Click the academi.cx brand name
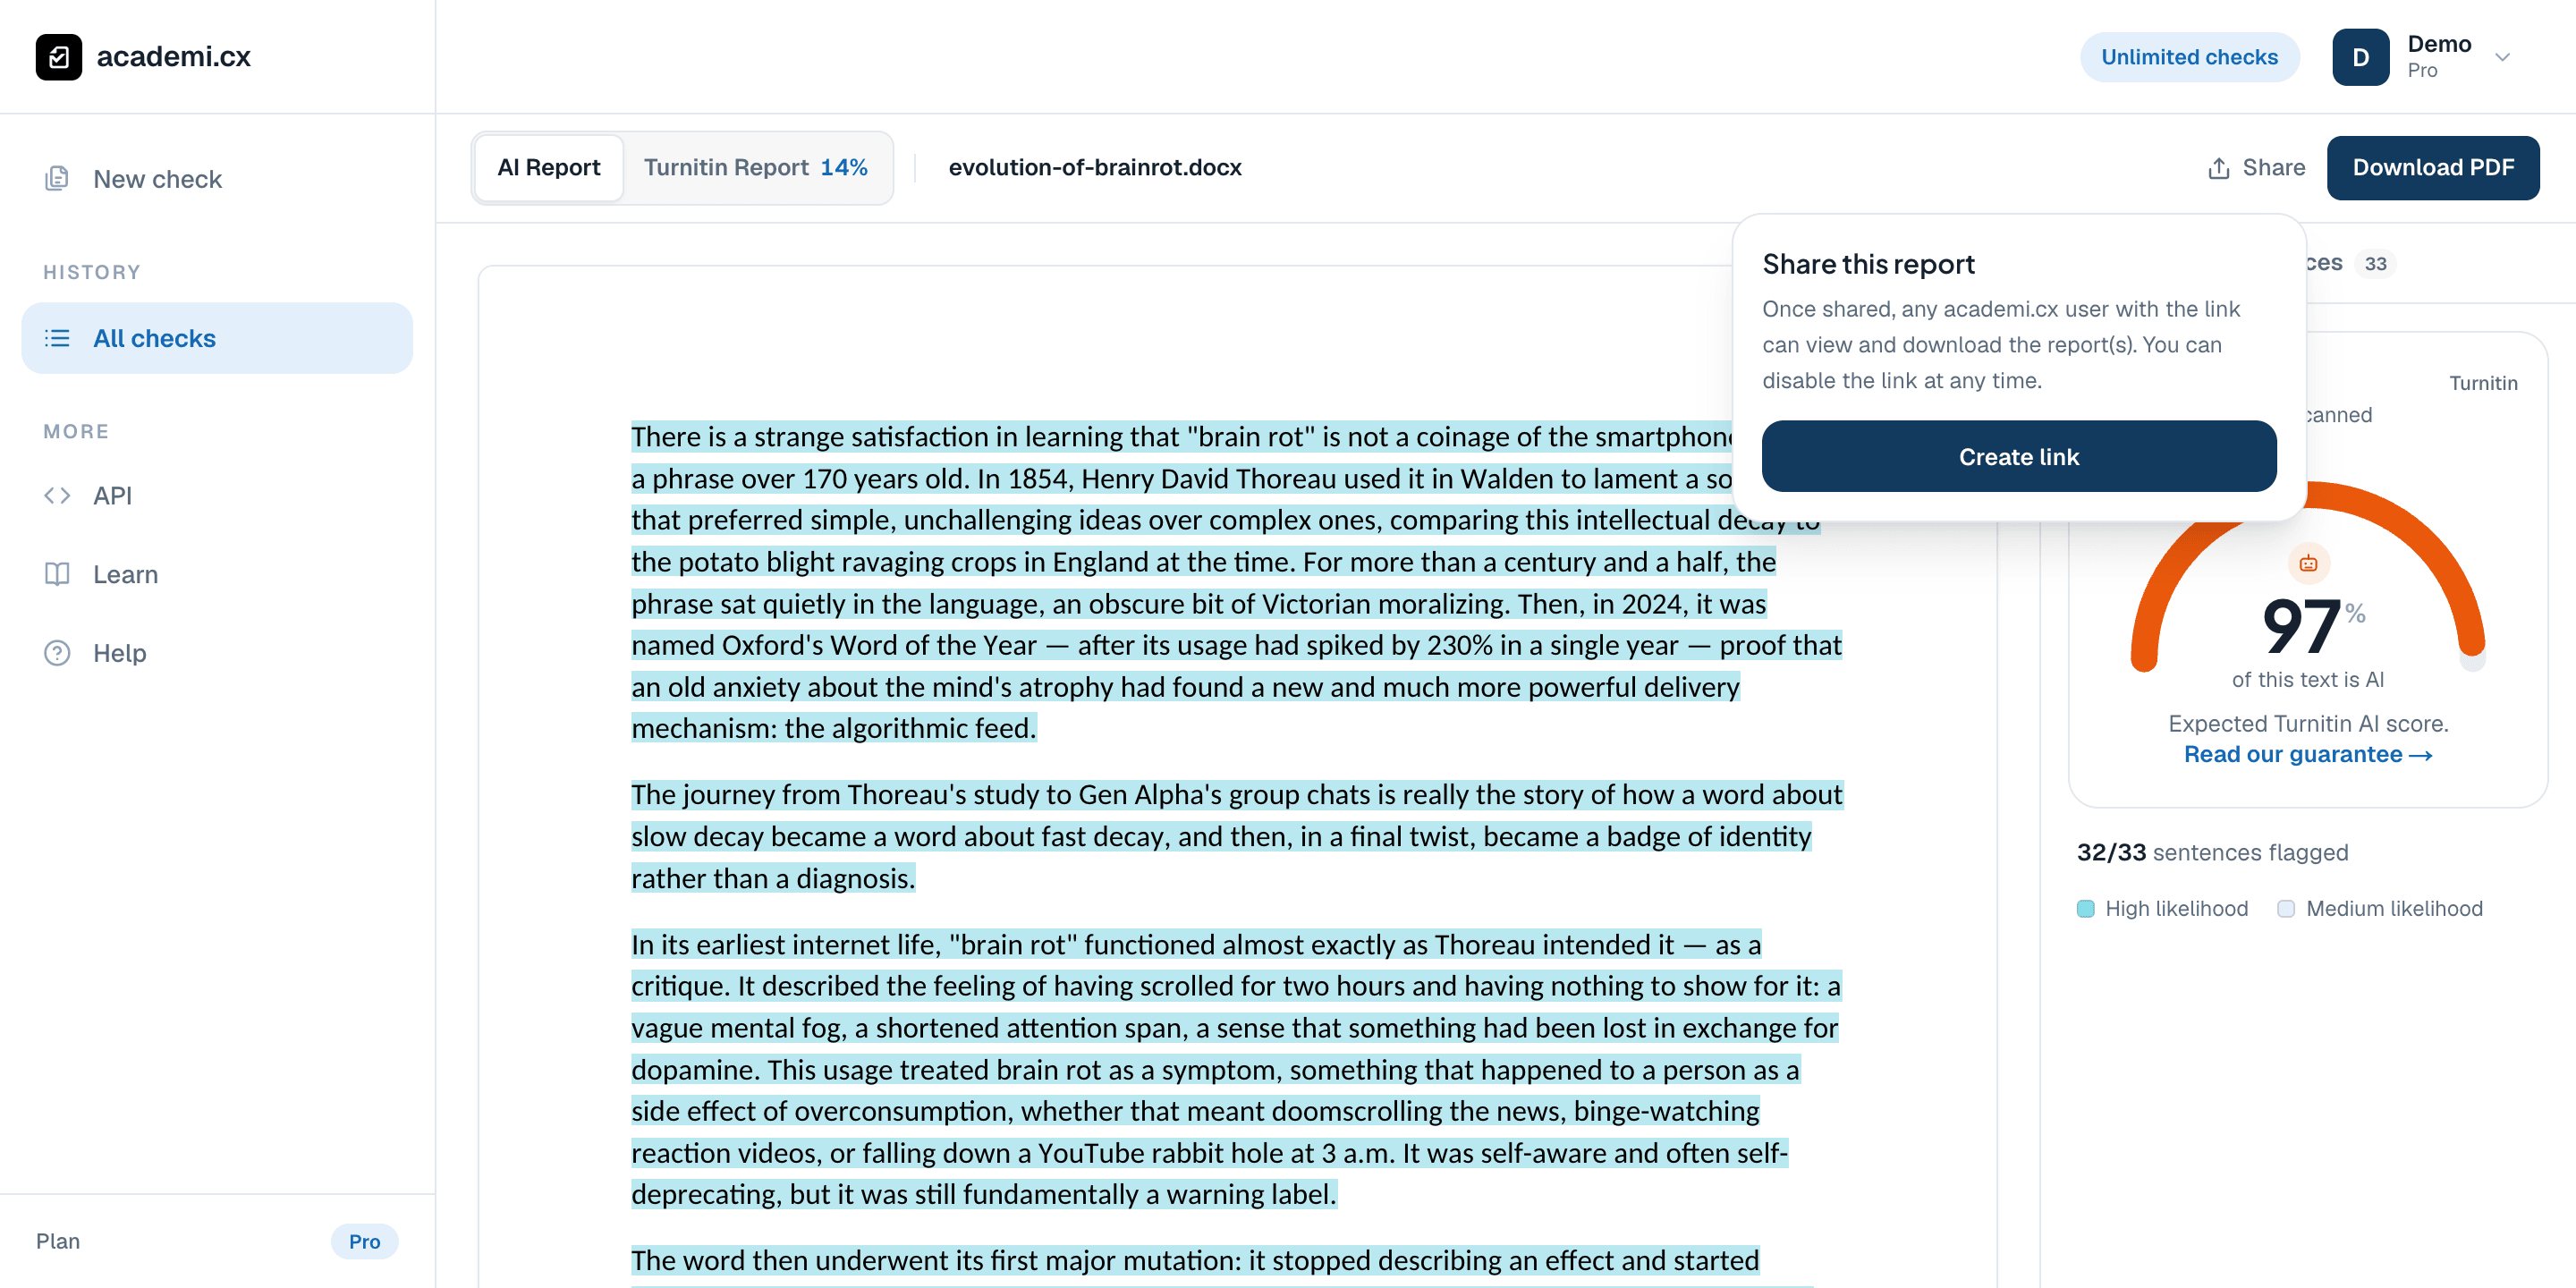This screenshot has width=2576, height=1288. (x=174, y=56)
